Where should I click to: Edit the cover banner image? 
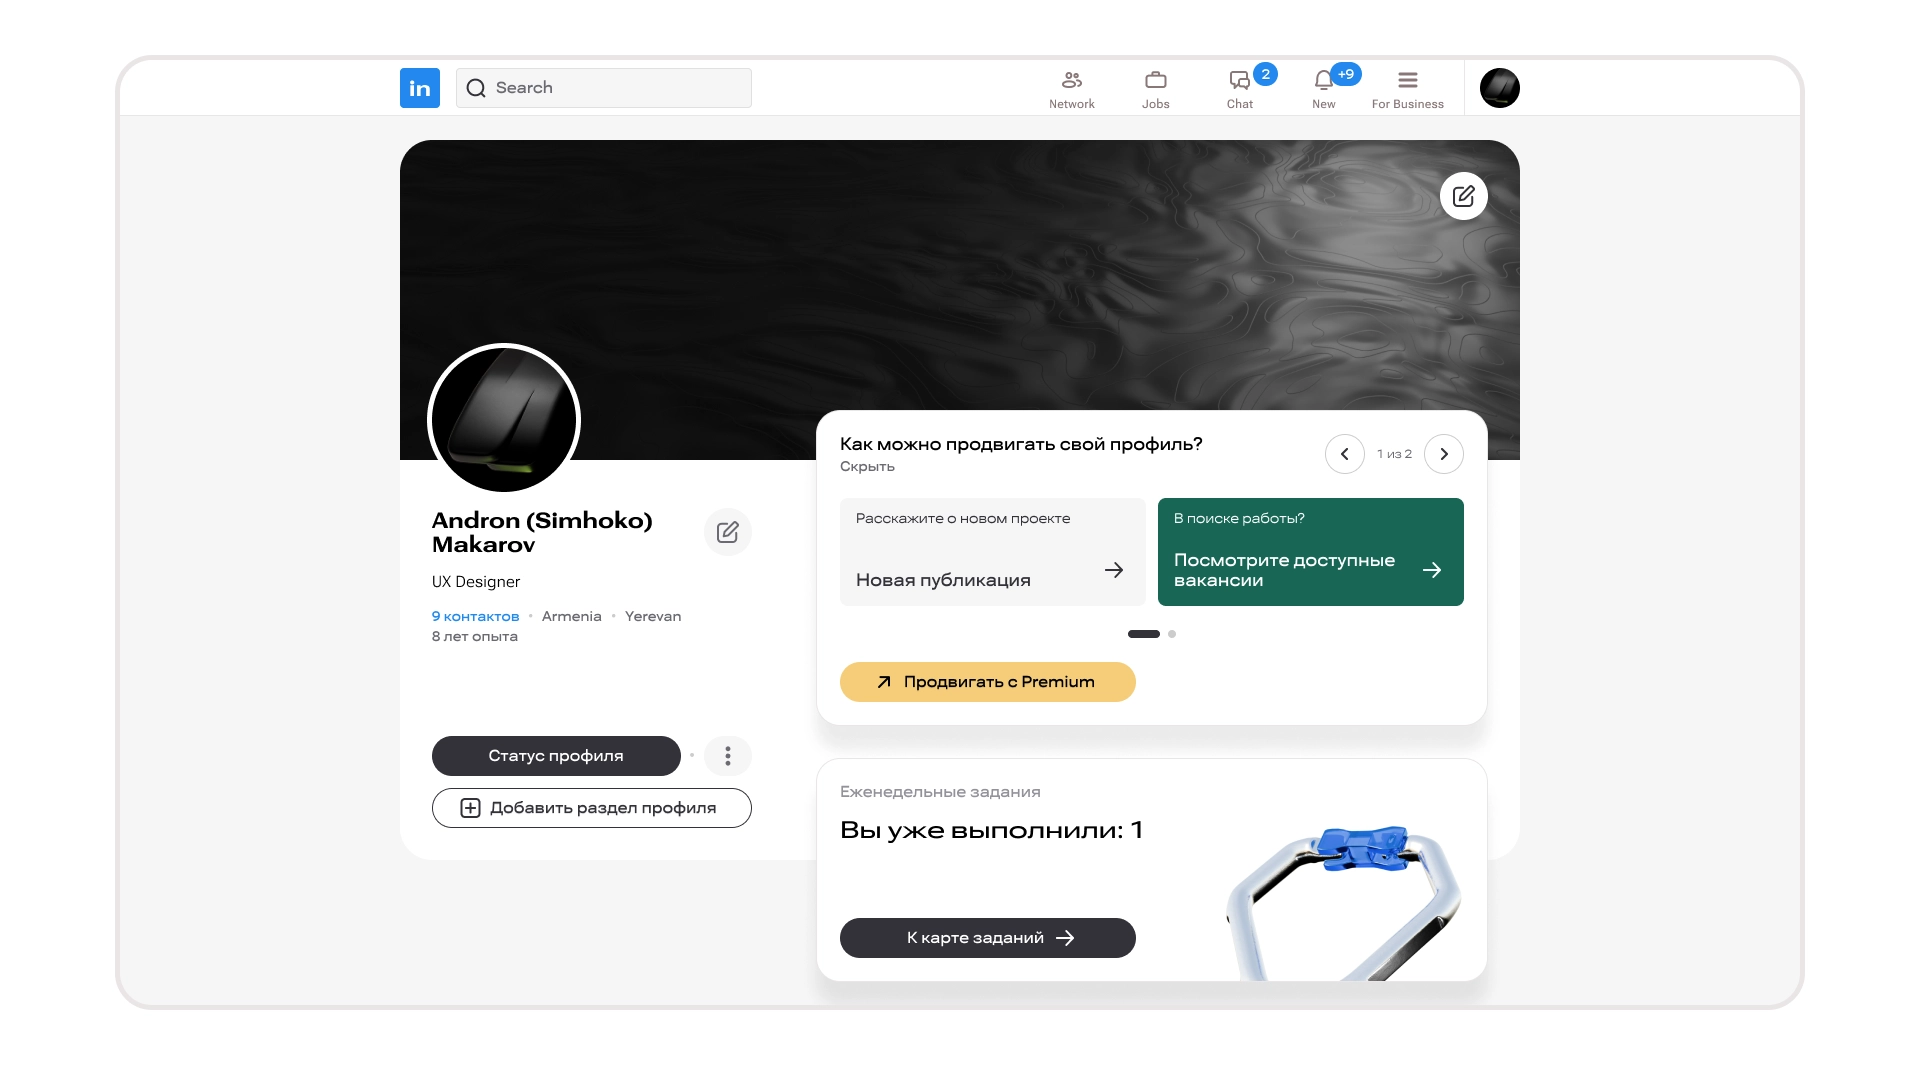point(1463,196)
